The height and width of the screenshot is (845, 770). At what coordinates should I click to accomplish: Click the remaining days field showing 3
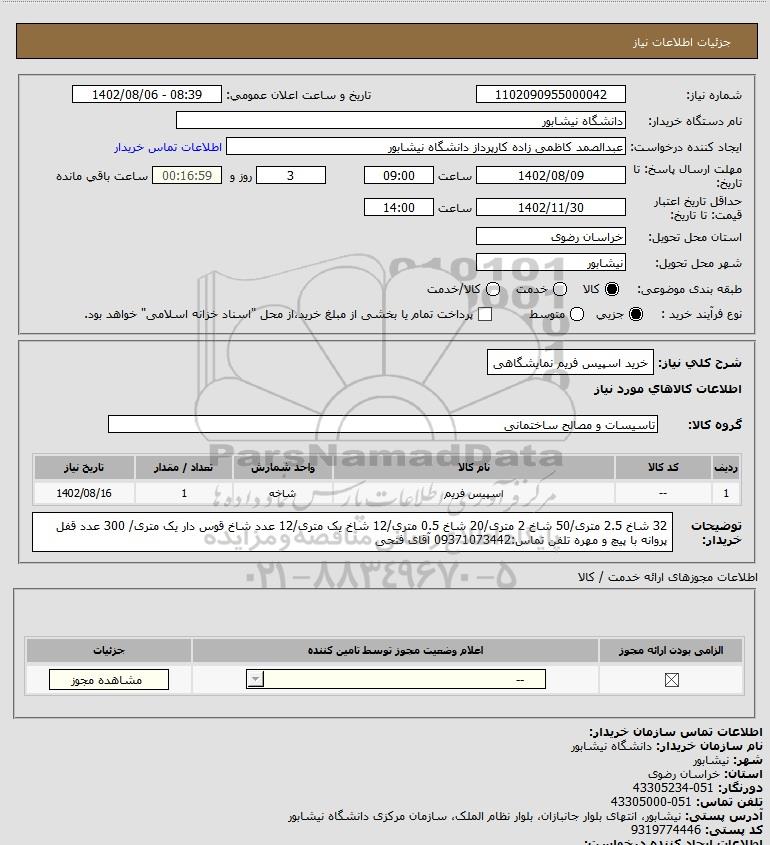coord(290,175)
